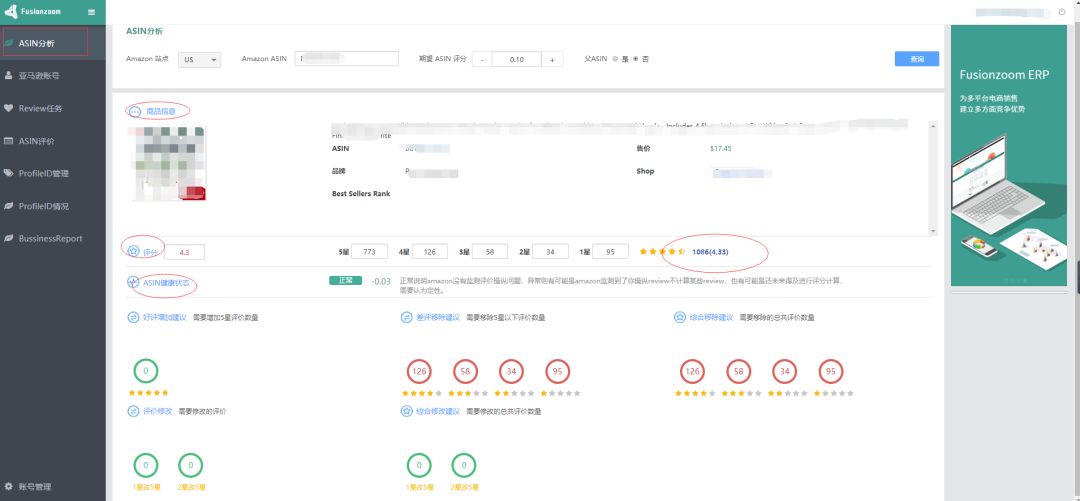Viewport: 1080px width, 501px height.
Task: Open Review任务 in the sidebar
Action: [x=40, y=108]
